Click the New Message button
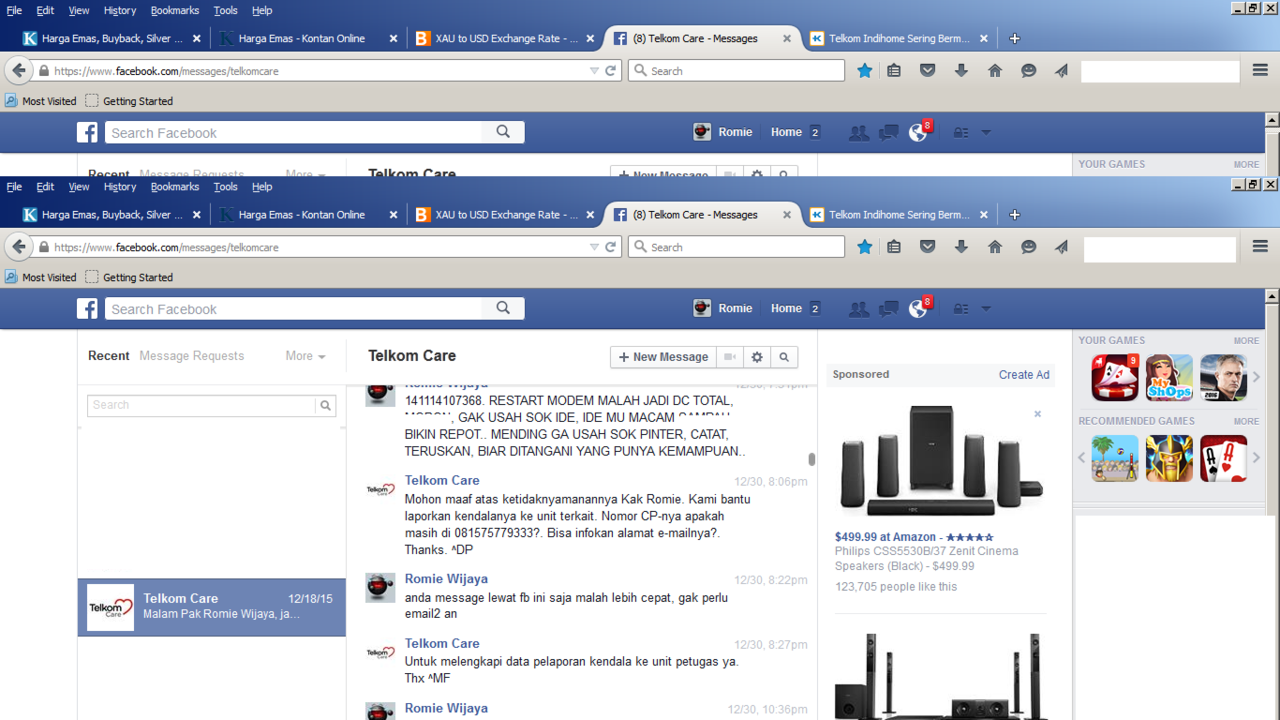 663,357
